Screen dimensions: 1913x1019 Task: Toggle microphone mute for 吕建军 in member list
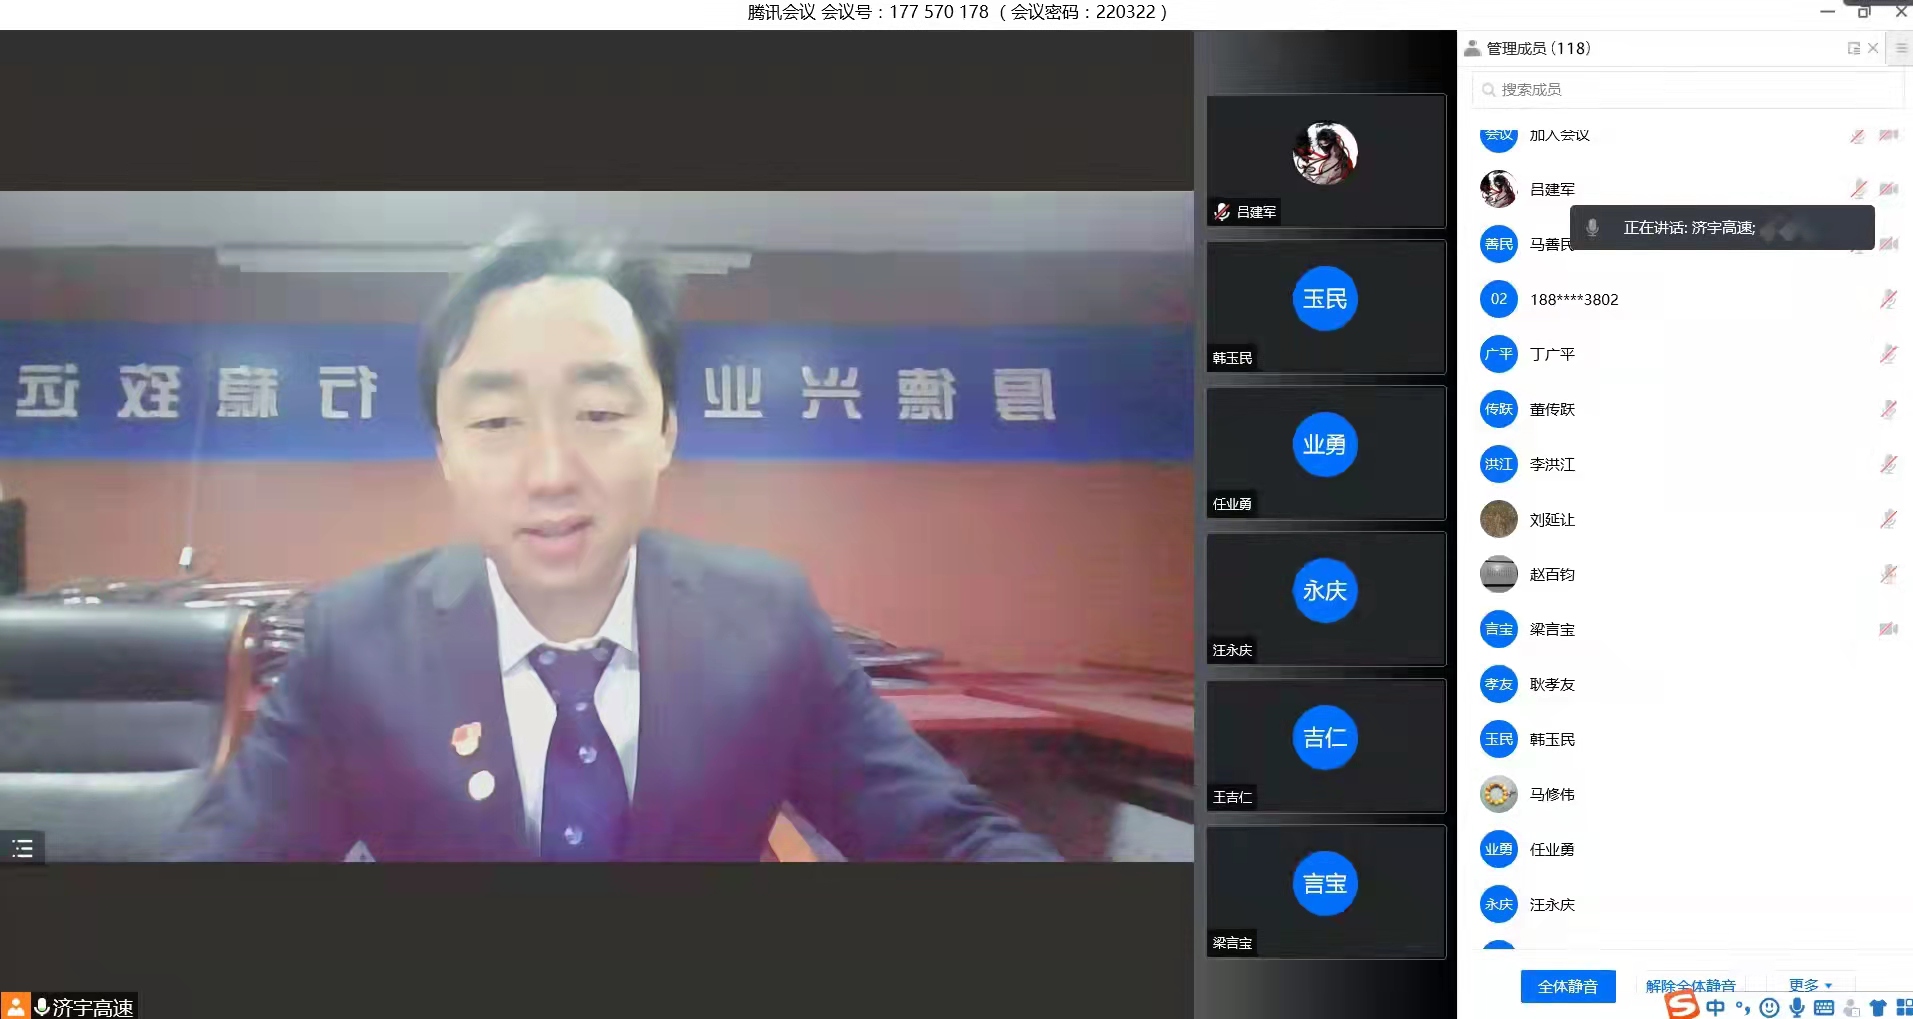click(x=1858, y=189)
